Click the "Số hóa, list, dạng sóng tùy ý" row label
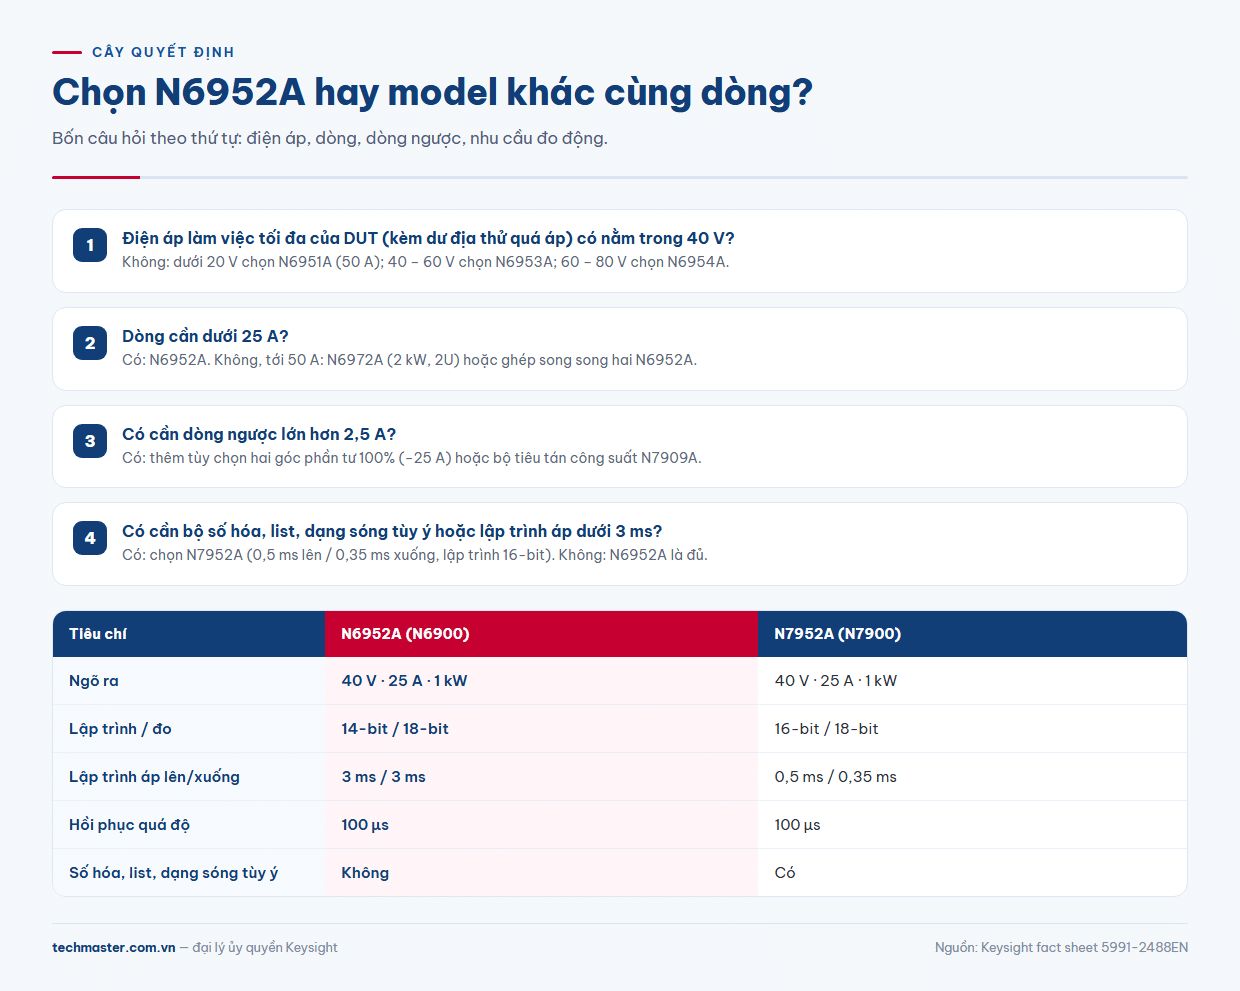Image resolution: width=1240 pixels, height=991 pixels. [173, 873]
